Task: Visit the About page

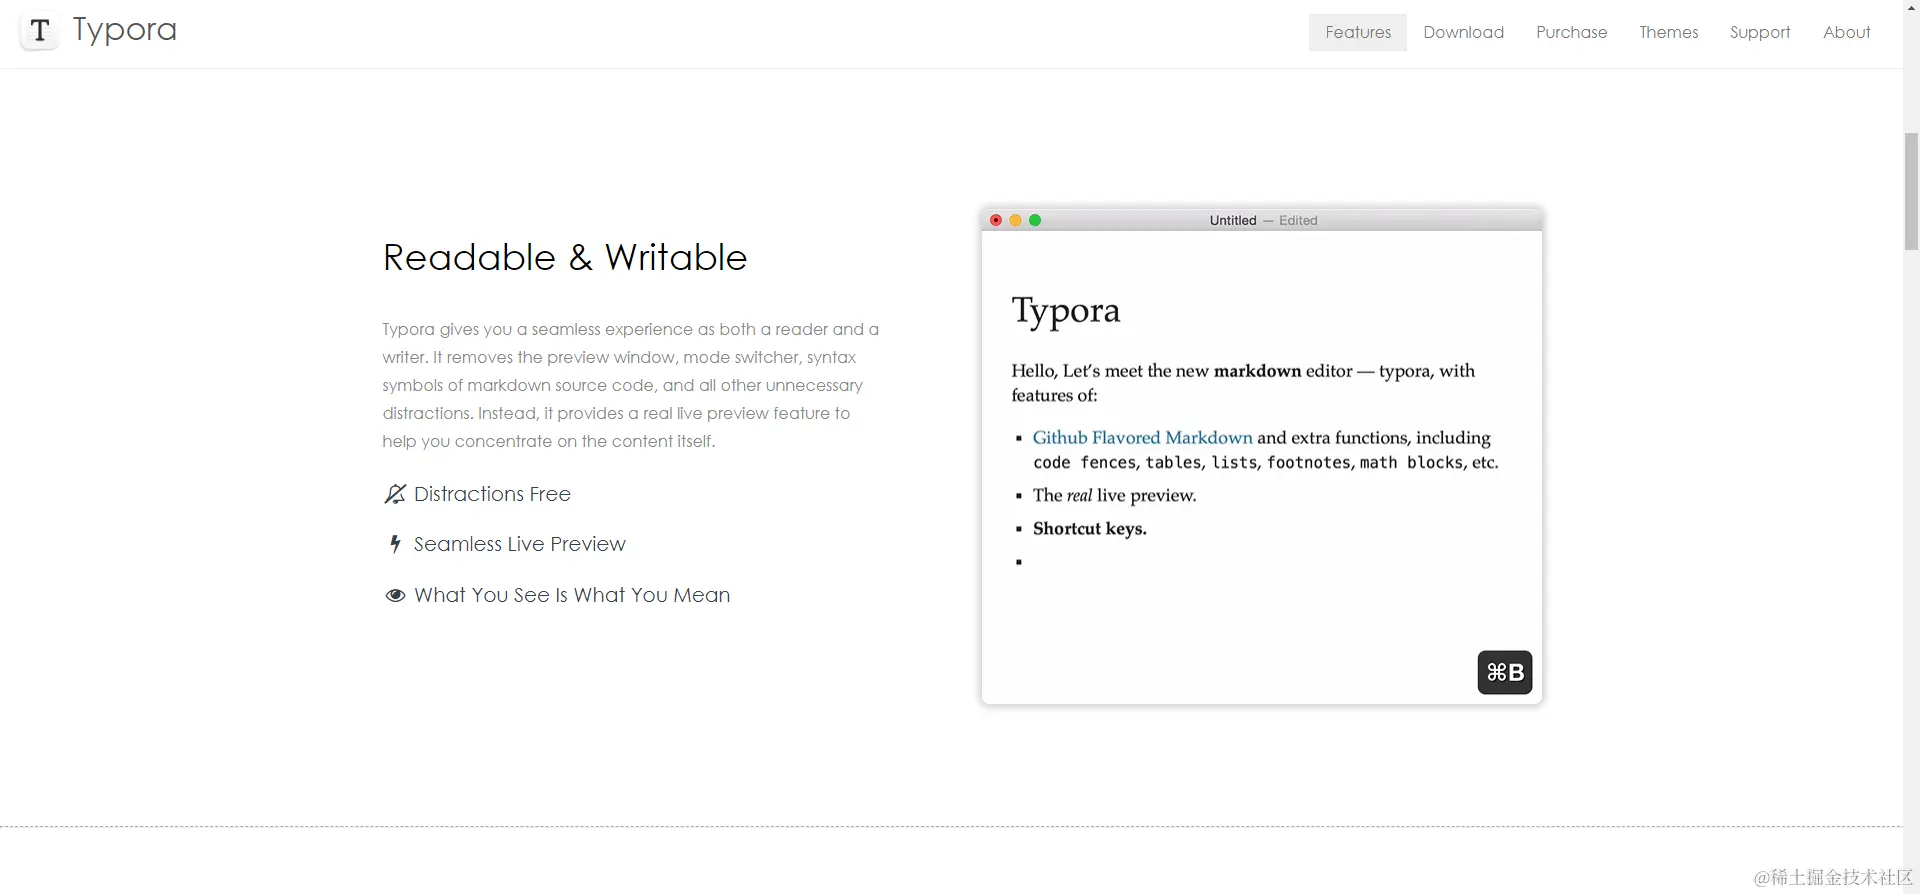Action: pos(1847,32)
